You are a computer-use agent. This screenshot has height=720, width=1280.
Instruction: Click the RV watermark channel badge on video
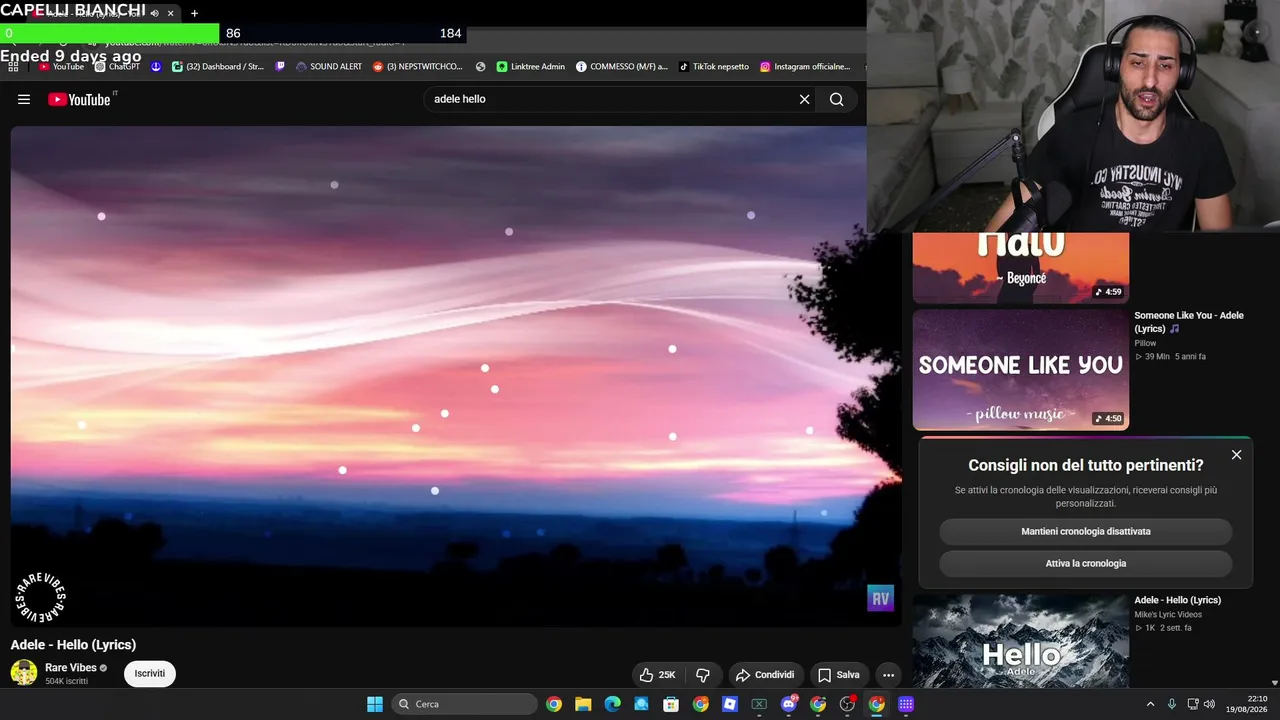pos(880,598)
